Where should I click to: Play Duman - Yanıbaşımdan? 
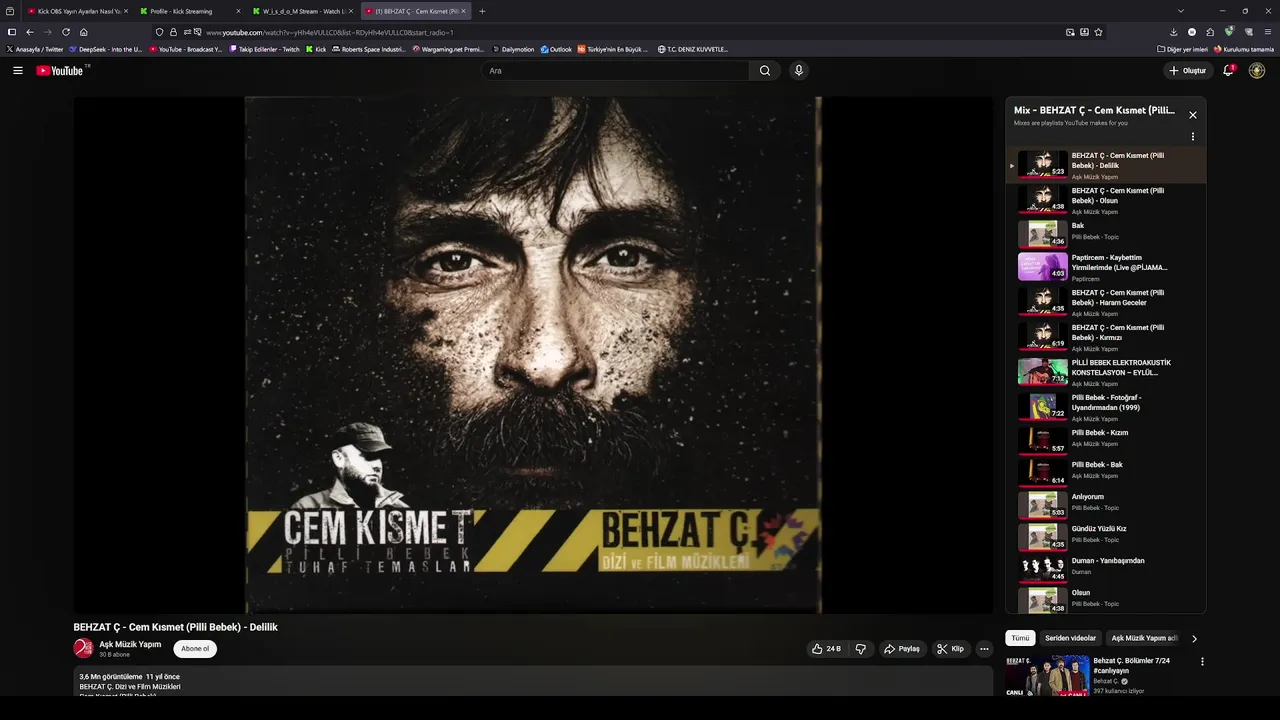coord(1106,568)
